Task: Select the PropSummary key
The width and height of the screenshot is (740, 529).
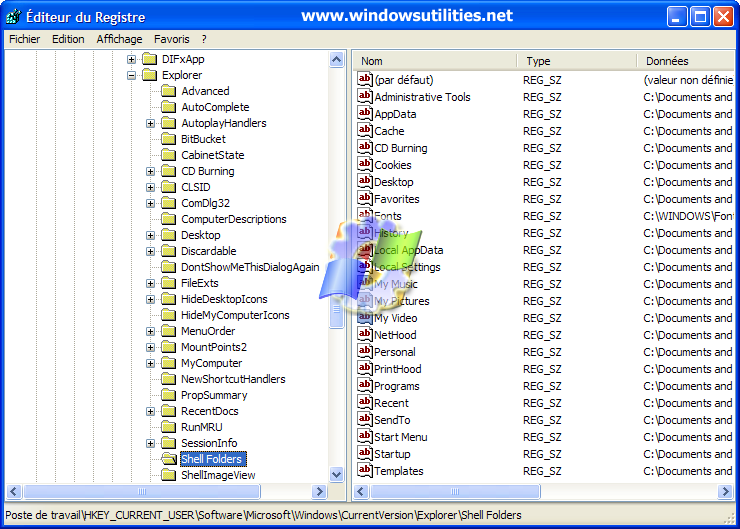Action: [214, 395]
